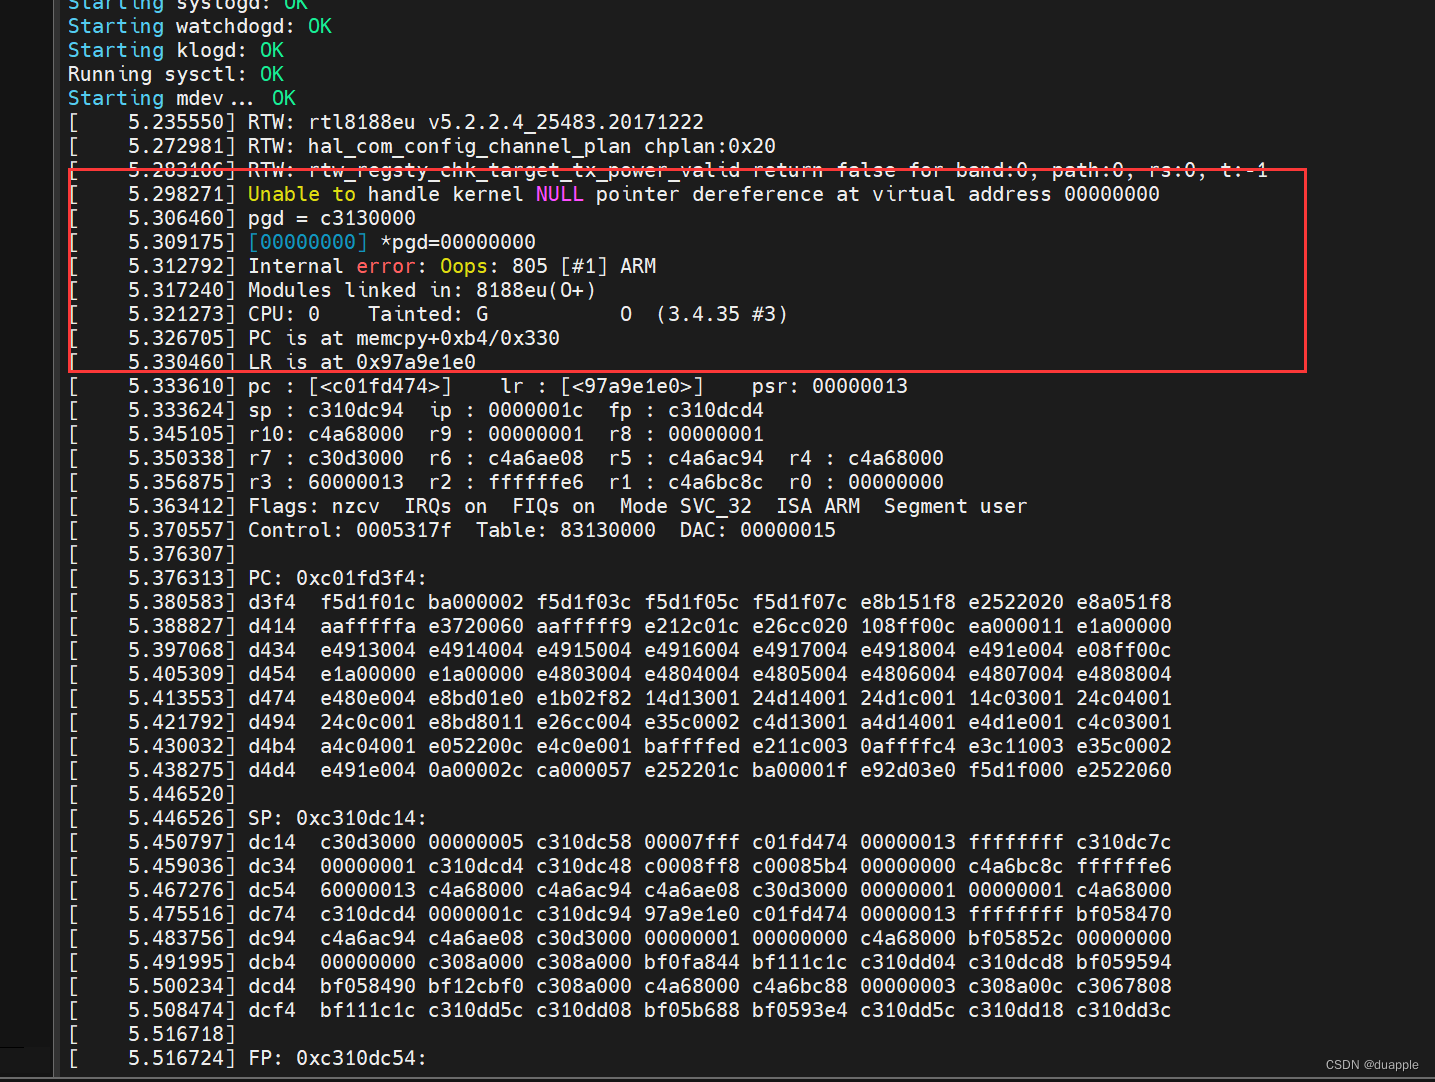The height and width of the screenshot is (1082, 1435).
Task: Click 'Table: 83130000' value
Action: click(566, 530)
